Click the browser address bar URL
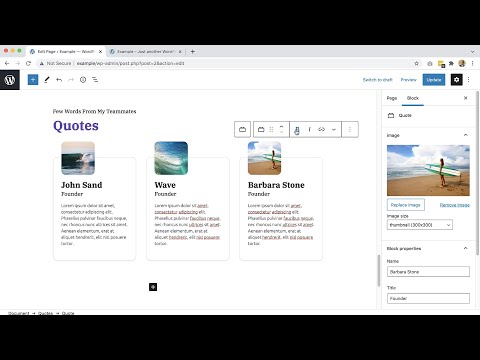Viewport: 480px width, 360px height. (x=130, y=63)
